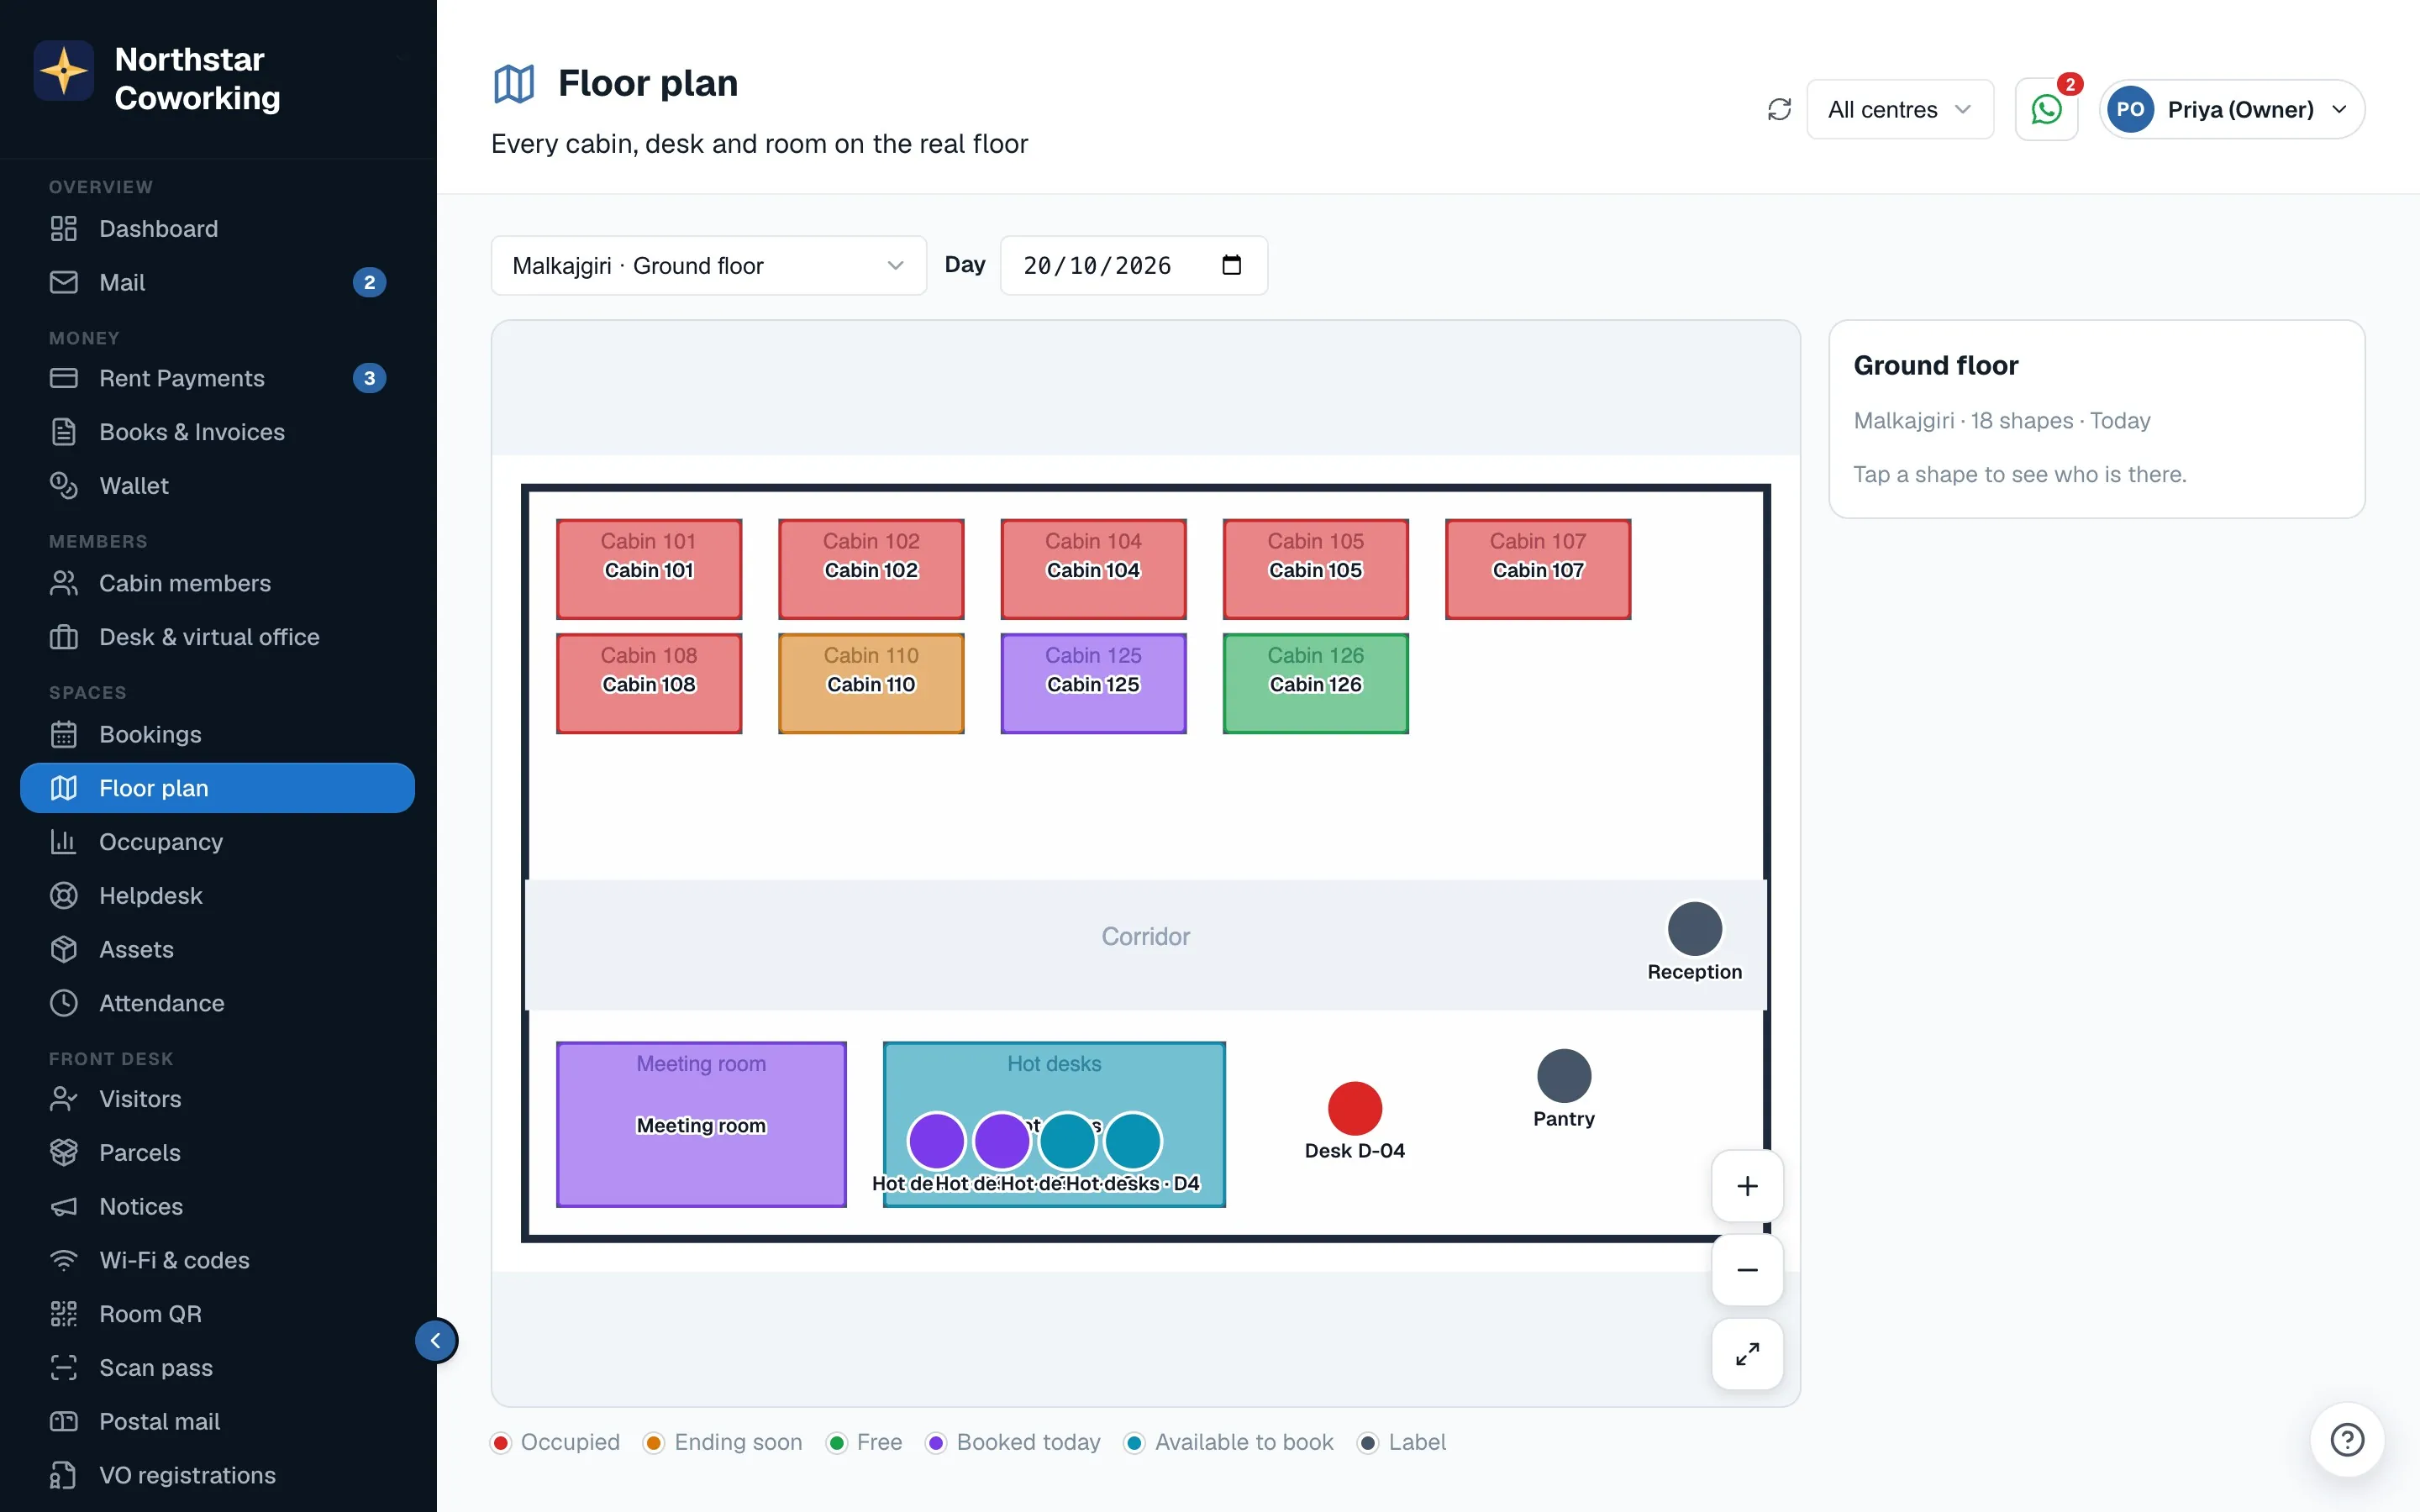Click the Rent Payments count badge 3

click(369, 378)
